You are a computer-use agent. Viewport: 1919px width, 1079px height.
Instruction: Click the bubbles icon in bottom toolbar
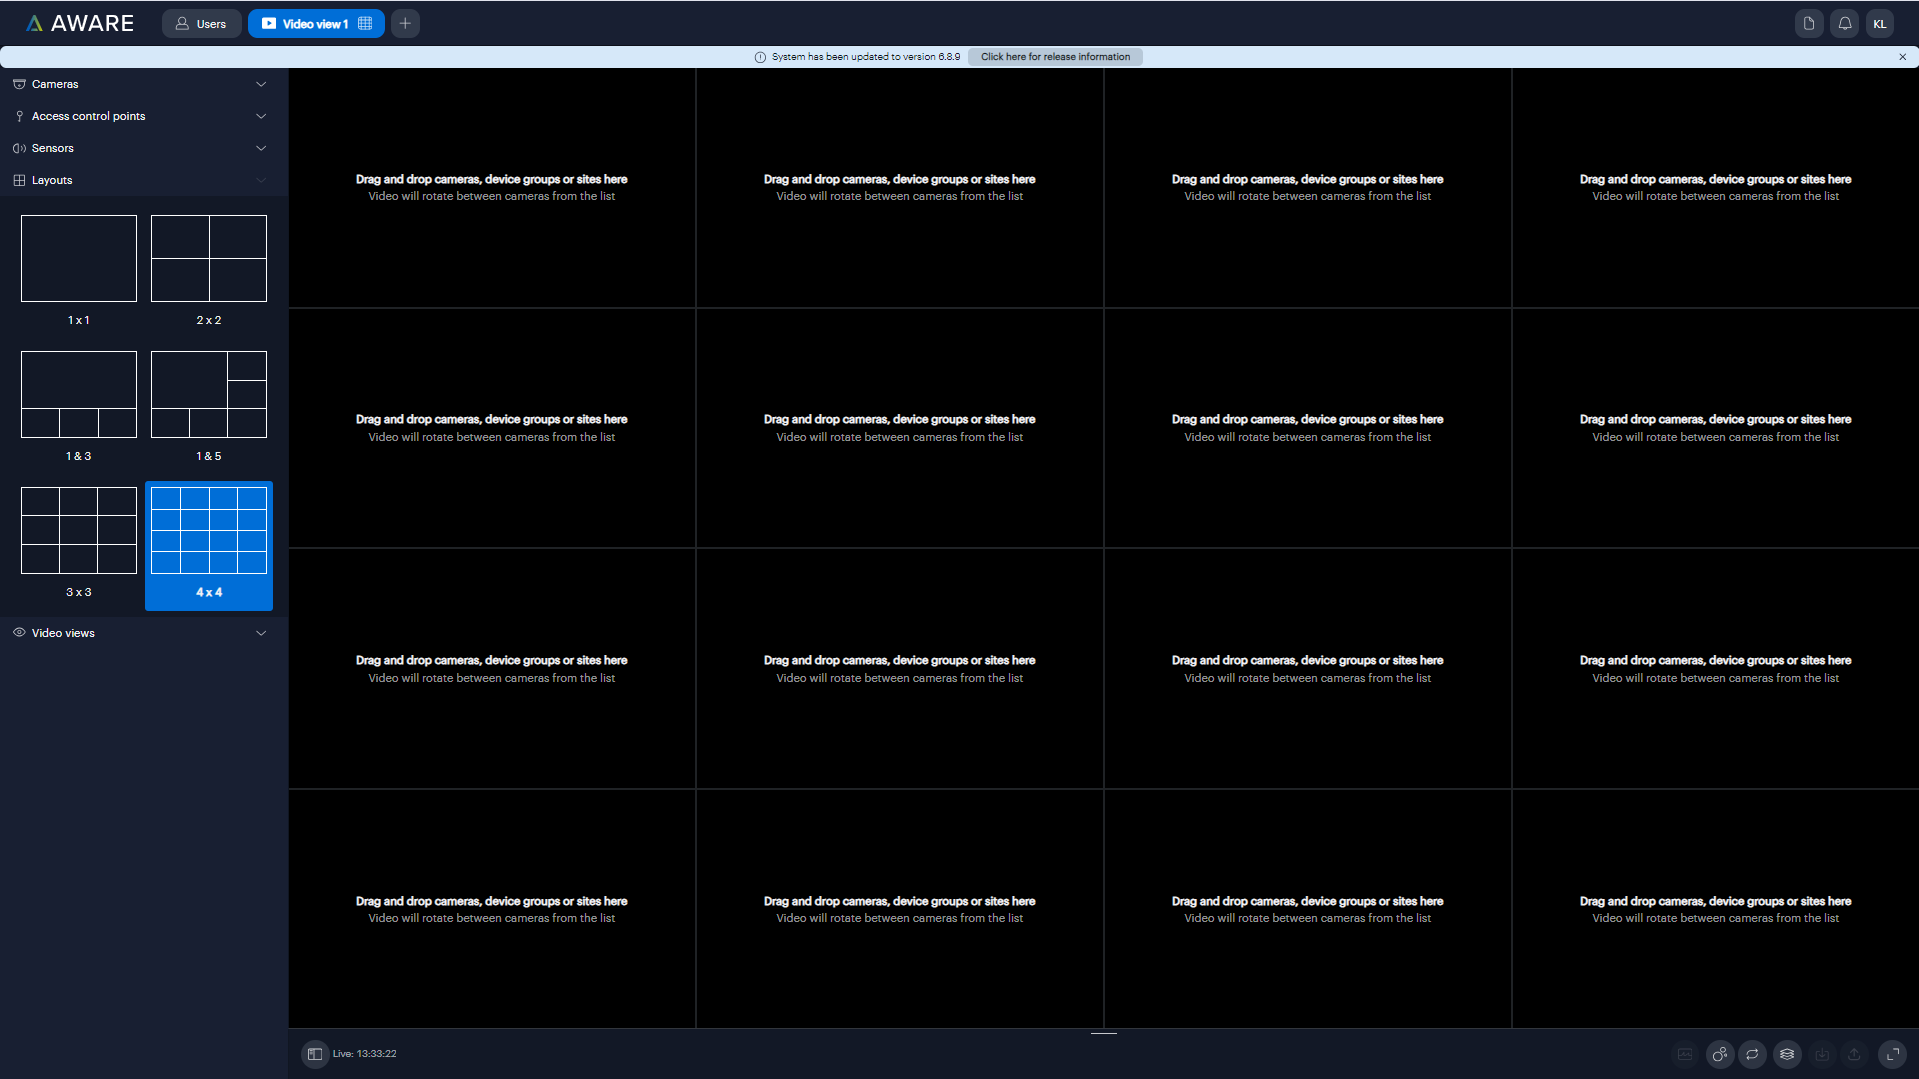1719,1054
